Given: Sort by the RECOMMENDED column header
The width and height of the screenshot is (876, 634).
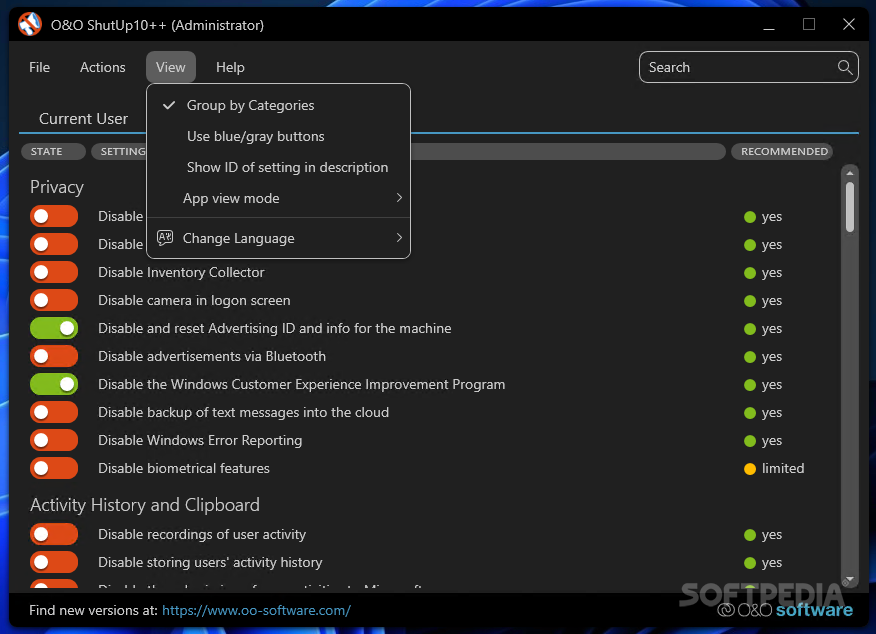Looking at the screenshot, I should [x=782, y=151].
